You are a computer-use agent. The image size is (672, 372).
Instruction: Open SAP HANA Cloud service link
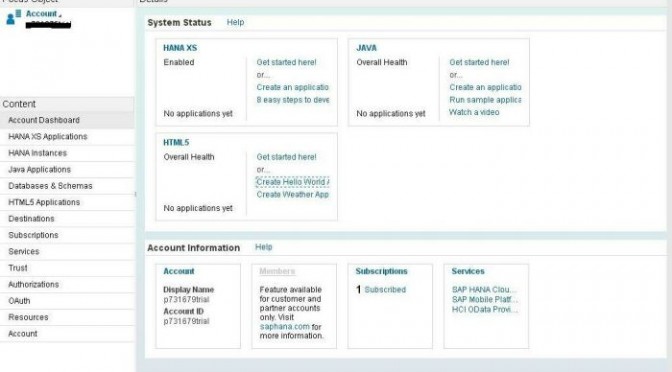484,290
